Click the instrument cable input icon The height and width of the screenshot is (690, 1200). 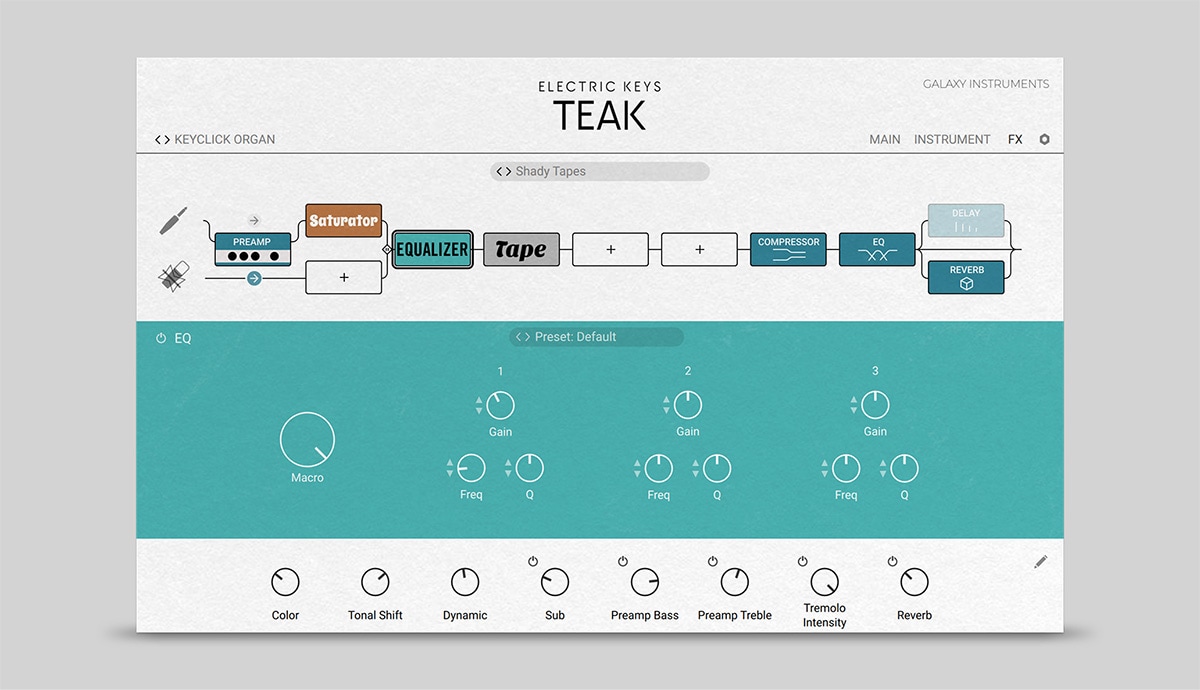(174, 220)
